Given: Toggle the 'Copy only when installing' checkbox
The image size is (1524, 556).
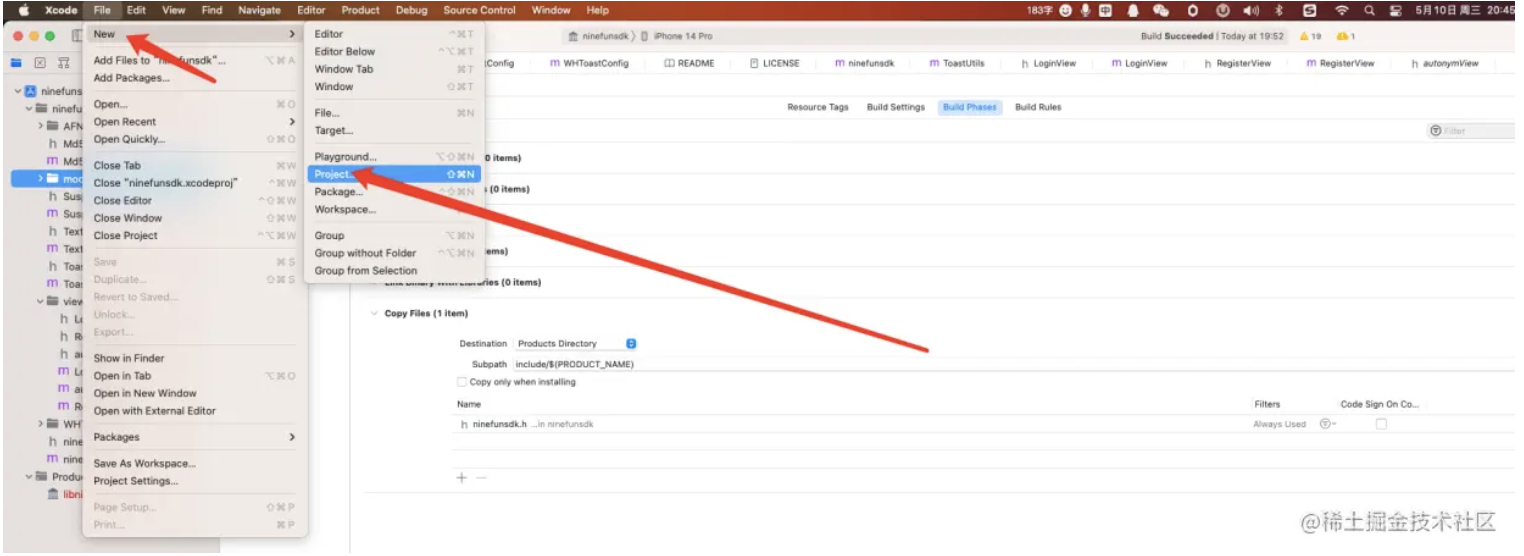Looking at the screenshot, I should pos(462,382).
